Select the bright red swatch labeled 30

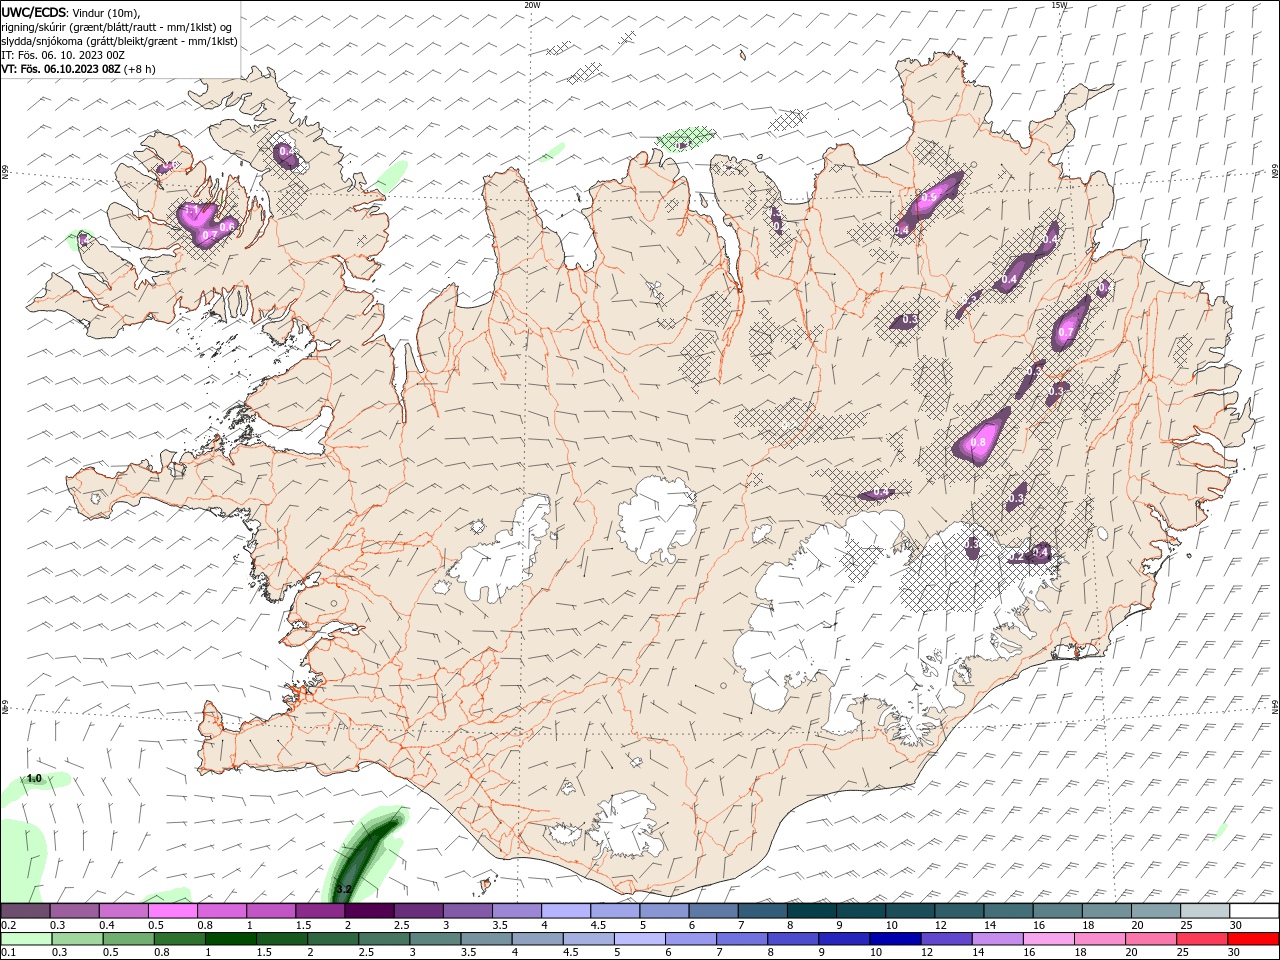(1254, 939)
